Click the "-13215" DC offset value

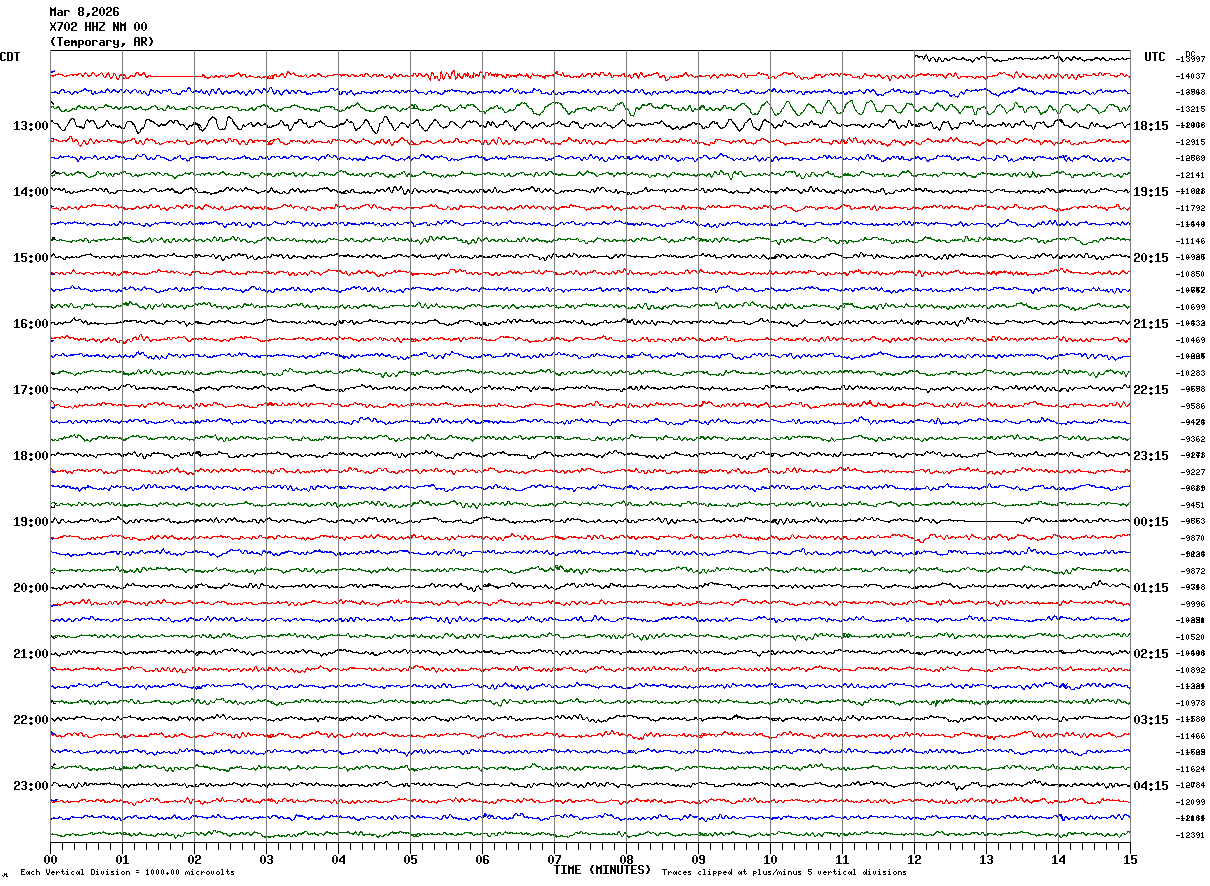coord(1190,109)
